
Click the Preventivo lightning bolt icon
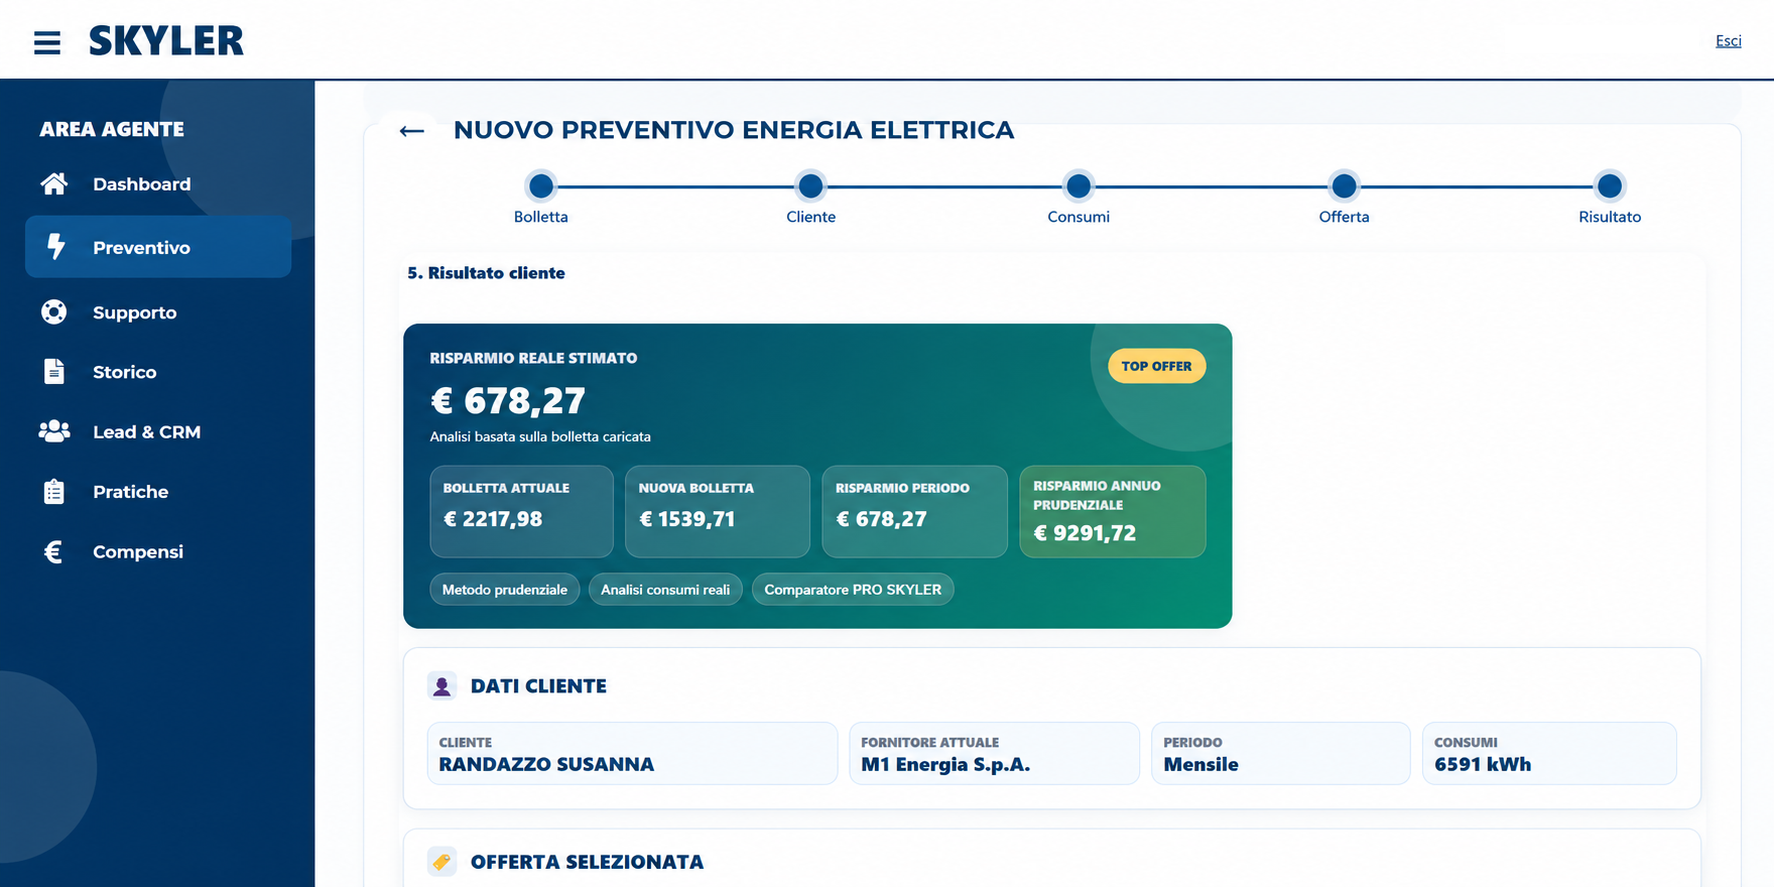pyautogui.click(x=56, y=247)
